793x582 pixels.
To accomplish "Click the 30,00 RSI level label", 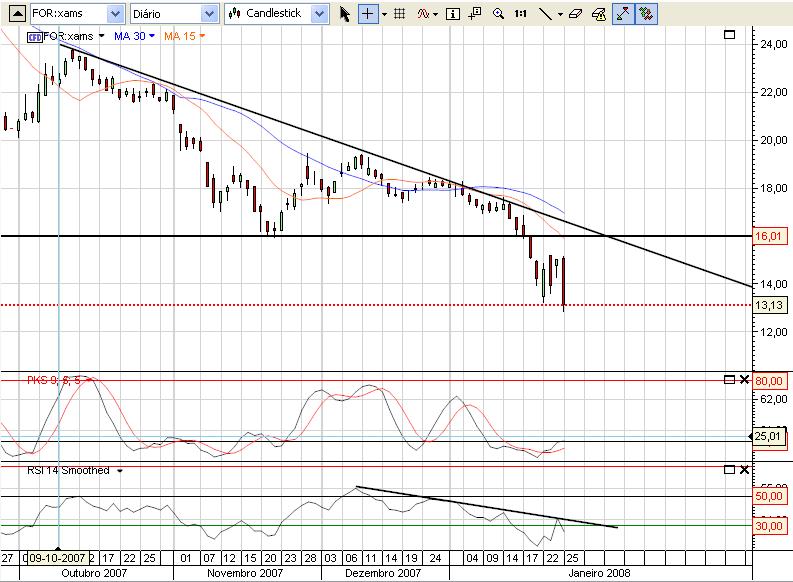I will 769,526.
